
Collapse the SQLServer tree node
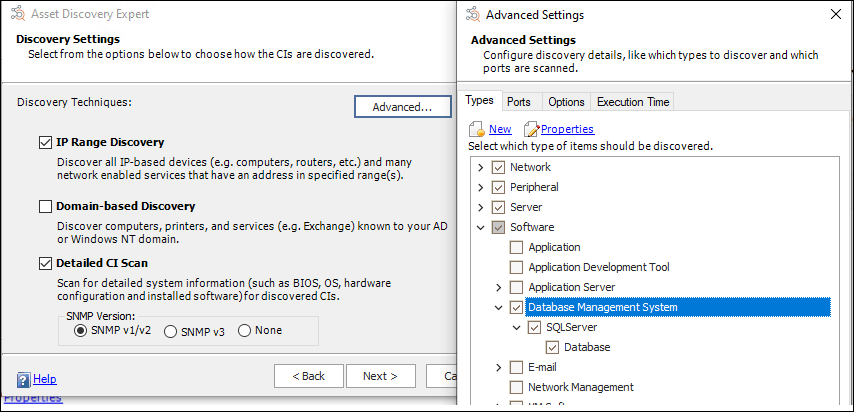pos(517,327)
